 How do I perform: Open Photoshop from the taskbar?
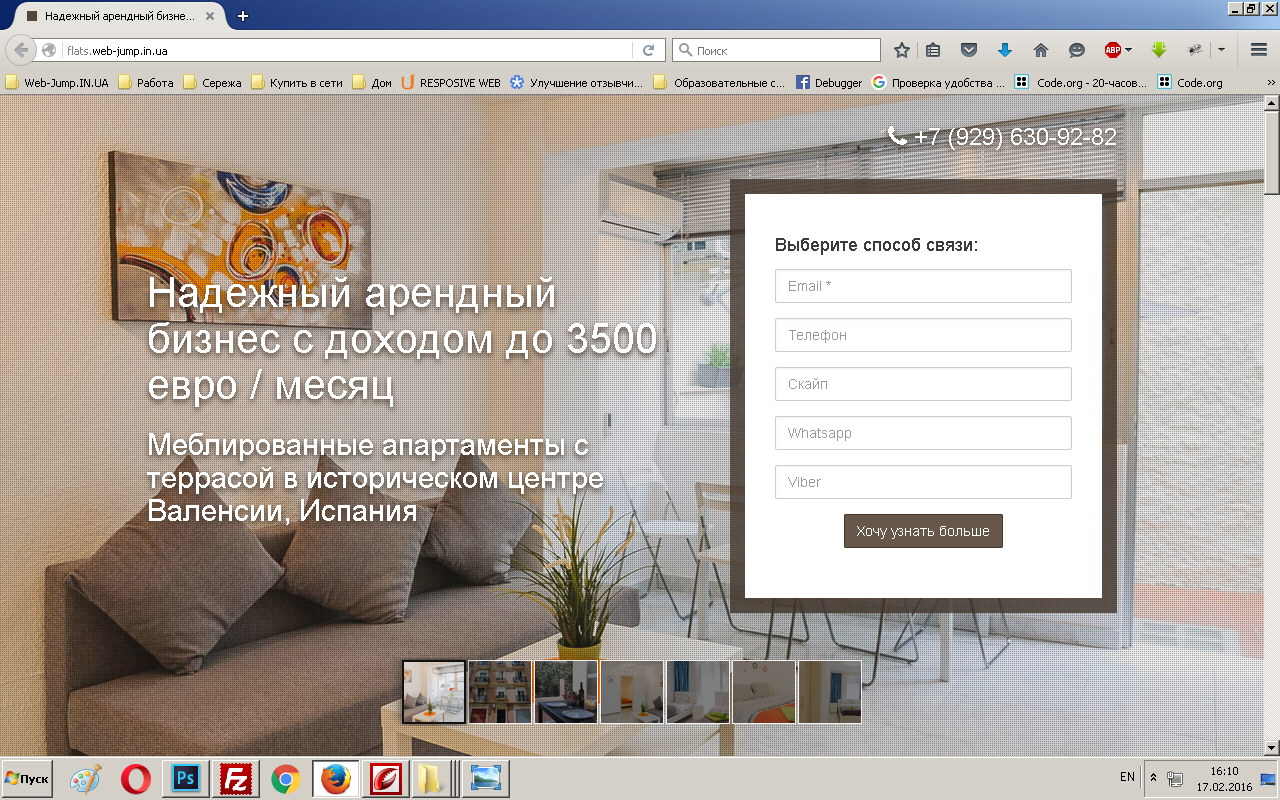(x=186, y=778)
